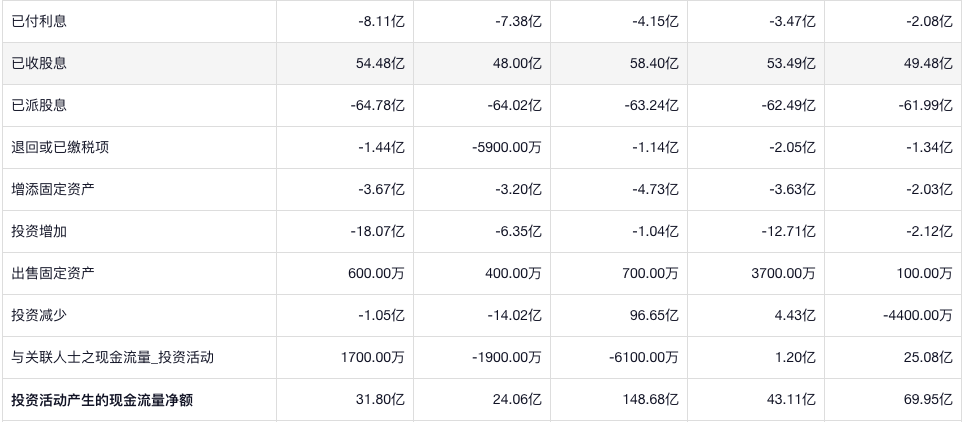Select the 投资减少 row label
Screen dimensions: 971x422
(39, 315)
